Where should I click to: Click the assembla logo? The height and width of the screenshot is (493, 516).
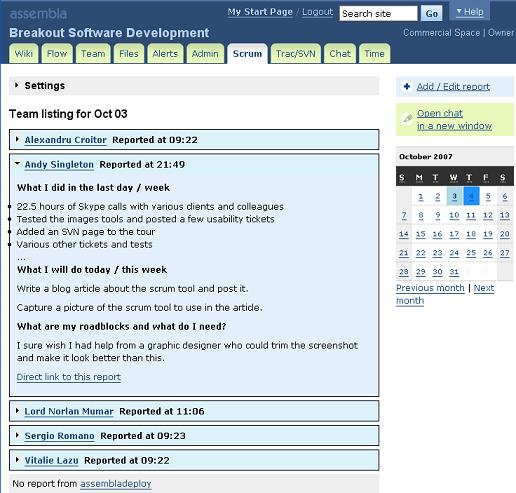(38, 14)
